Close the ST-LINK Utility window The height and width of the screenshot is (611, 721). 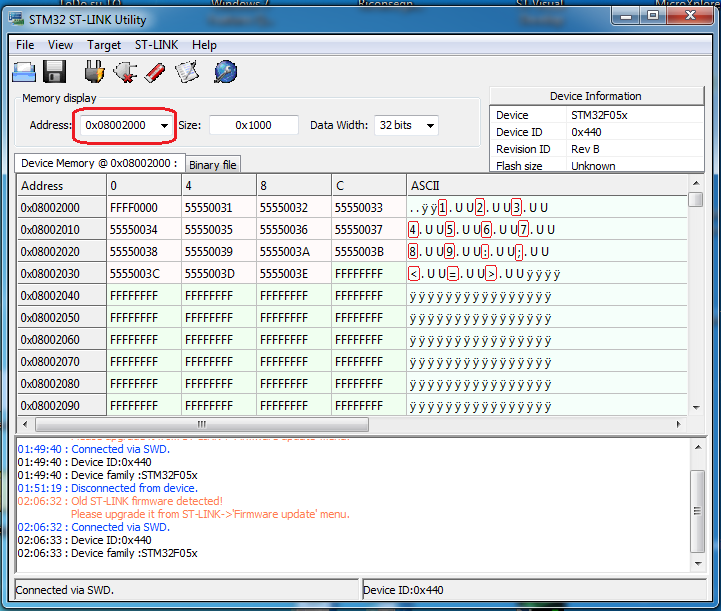690,16
